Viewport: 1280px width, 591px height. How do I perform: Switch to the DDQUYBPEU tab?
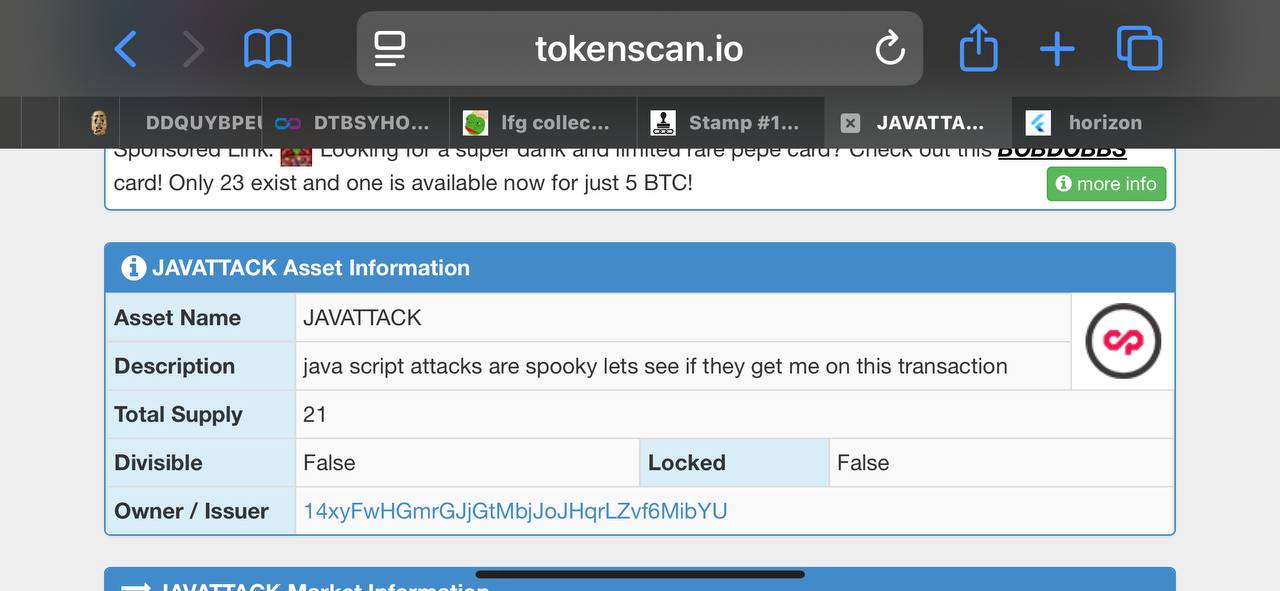(190, 123)
